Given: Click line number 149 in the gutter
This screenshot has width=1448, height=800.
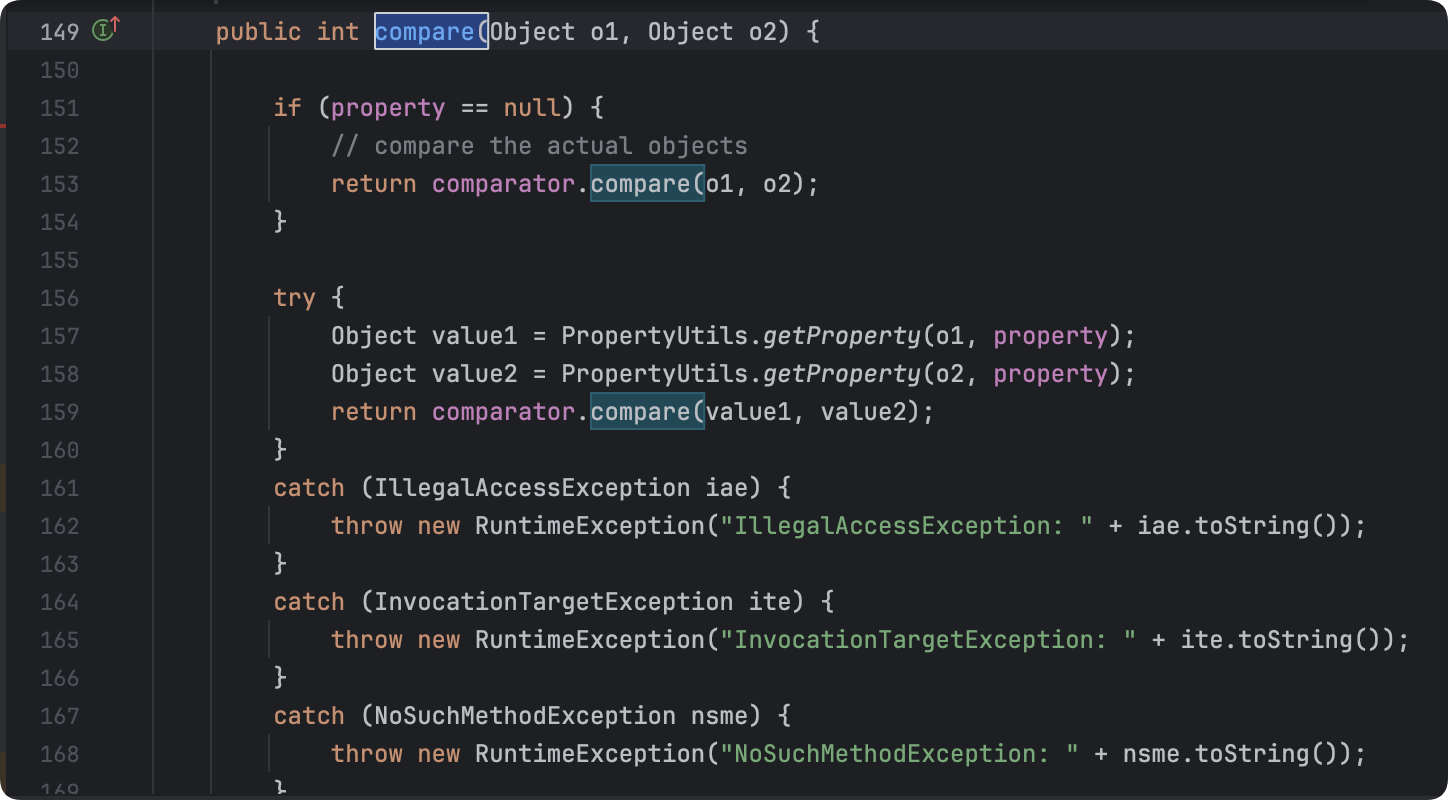Looking at the screenshot, I should click(x=59, y=32).
